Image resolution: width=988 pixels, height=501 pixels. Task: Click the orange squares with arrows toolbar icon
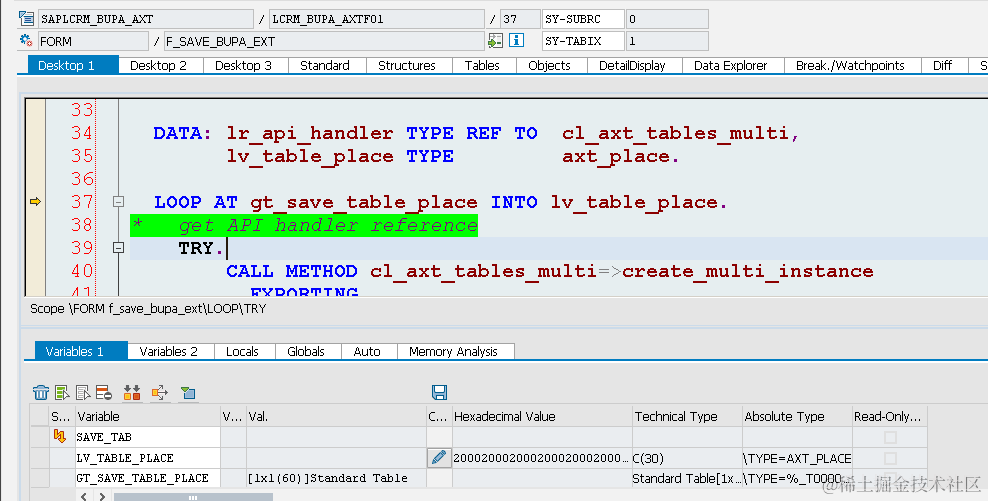tap(132, 393)
